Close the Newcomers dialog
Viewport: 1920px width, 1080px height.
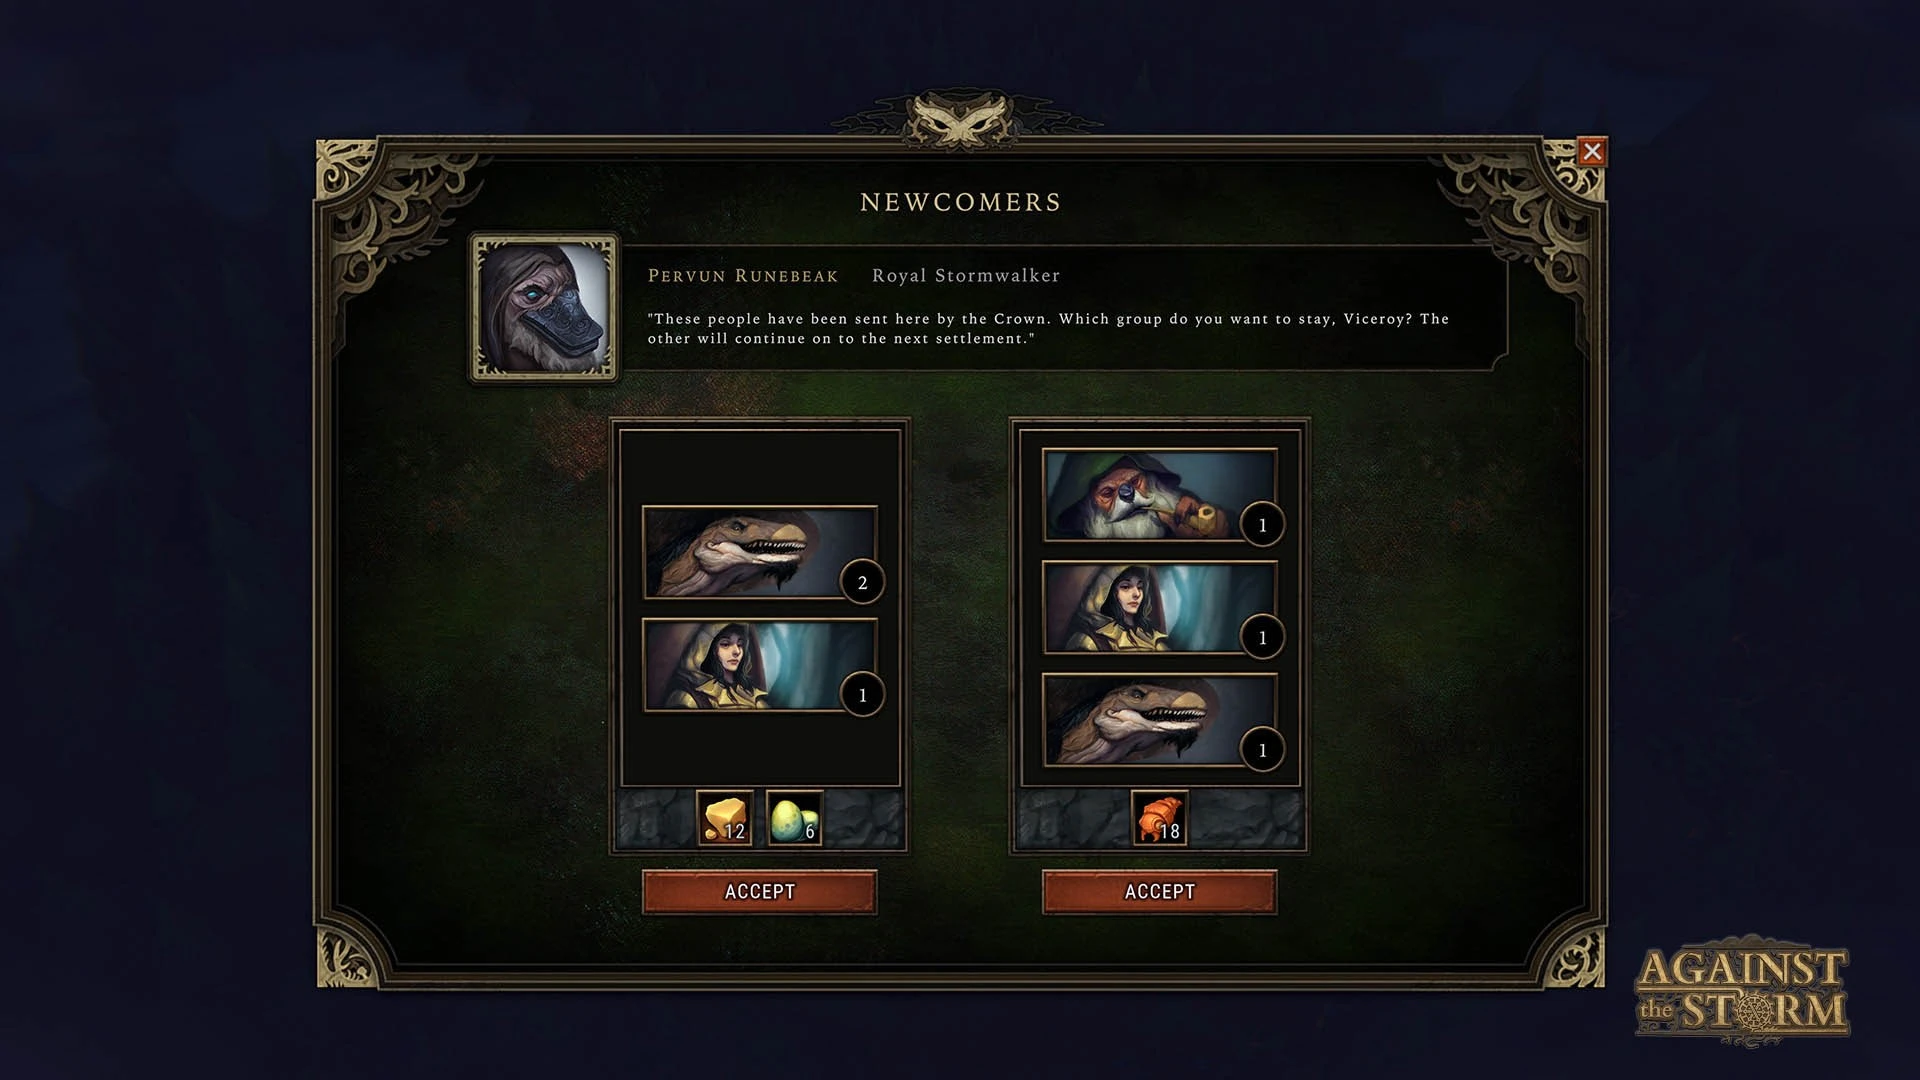(x=1592, y=151)
